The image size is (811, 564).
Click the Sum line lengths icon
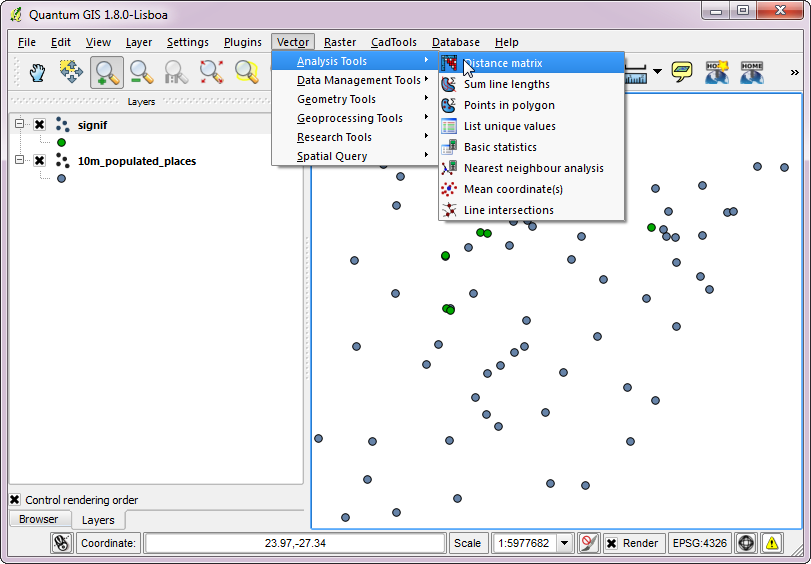pos(449,84)
